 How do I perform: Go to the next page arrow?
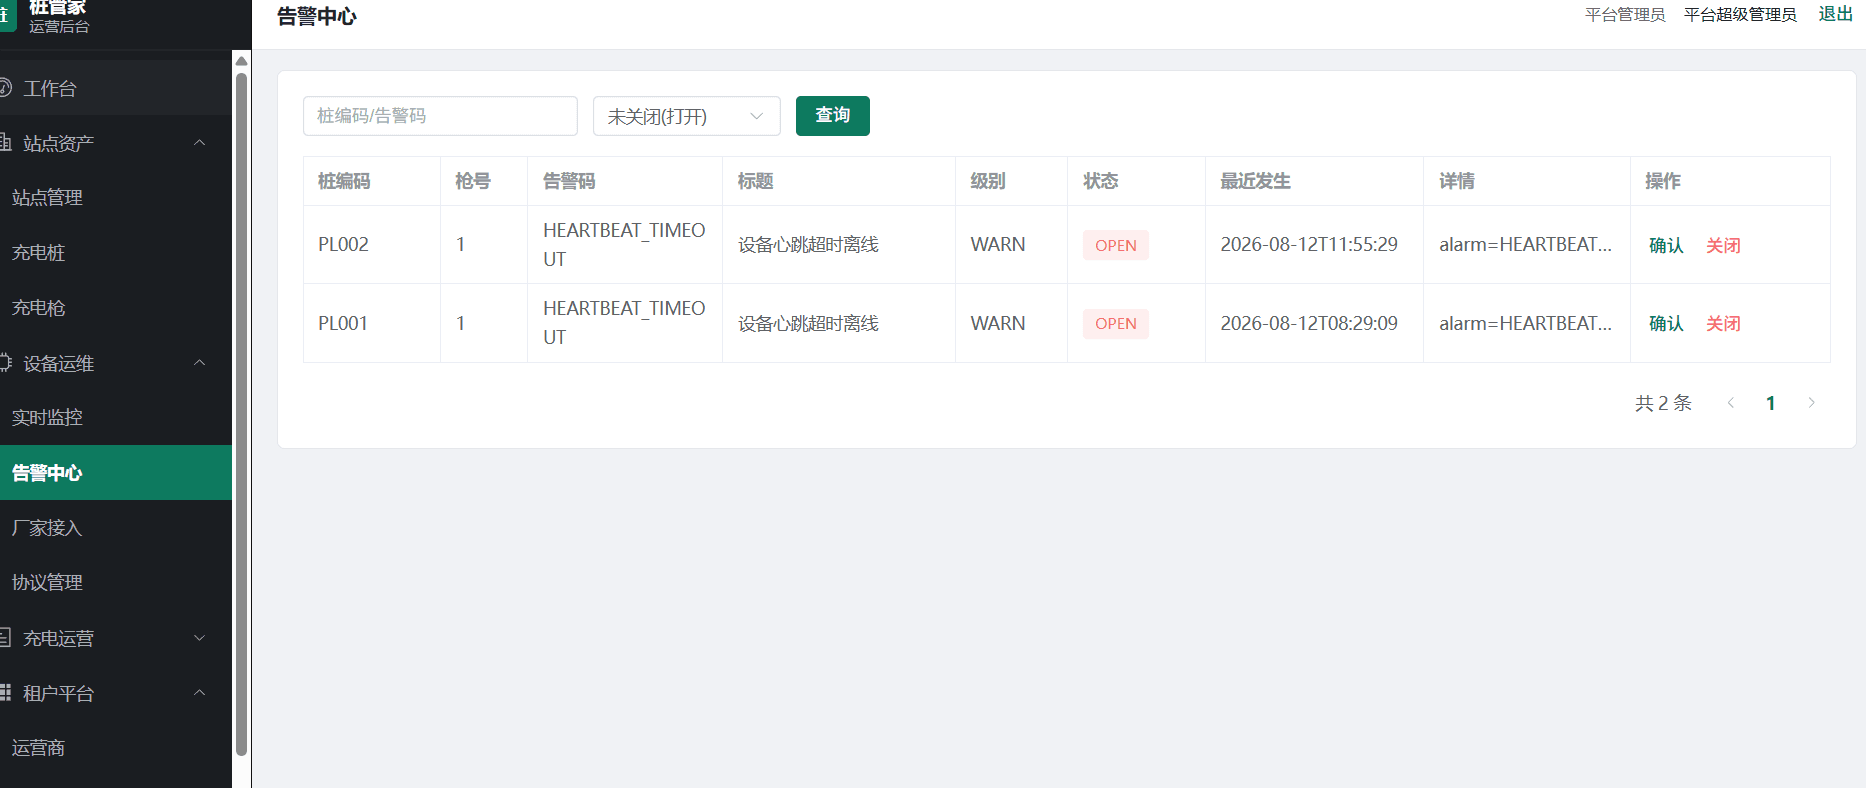click(1811, 403)
